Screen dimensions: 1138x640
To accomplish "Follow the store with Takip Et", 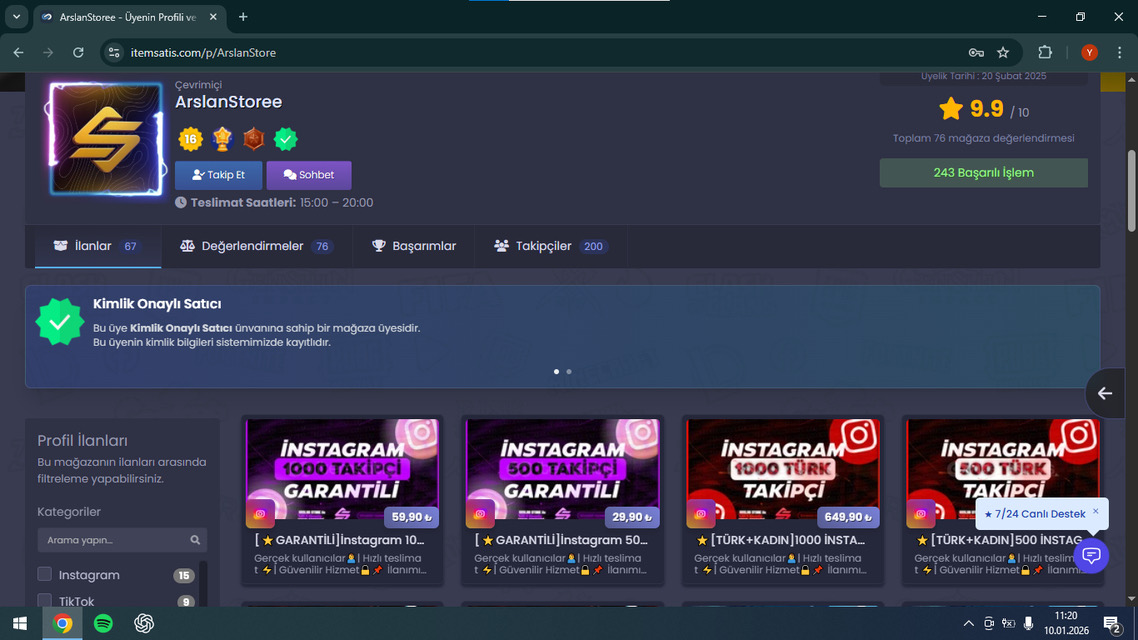I will click(218, 175).
